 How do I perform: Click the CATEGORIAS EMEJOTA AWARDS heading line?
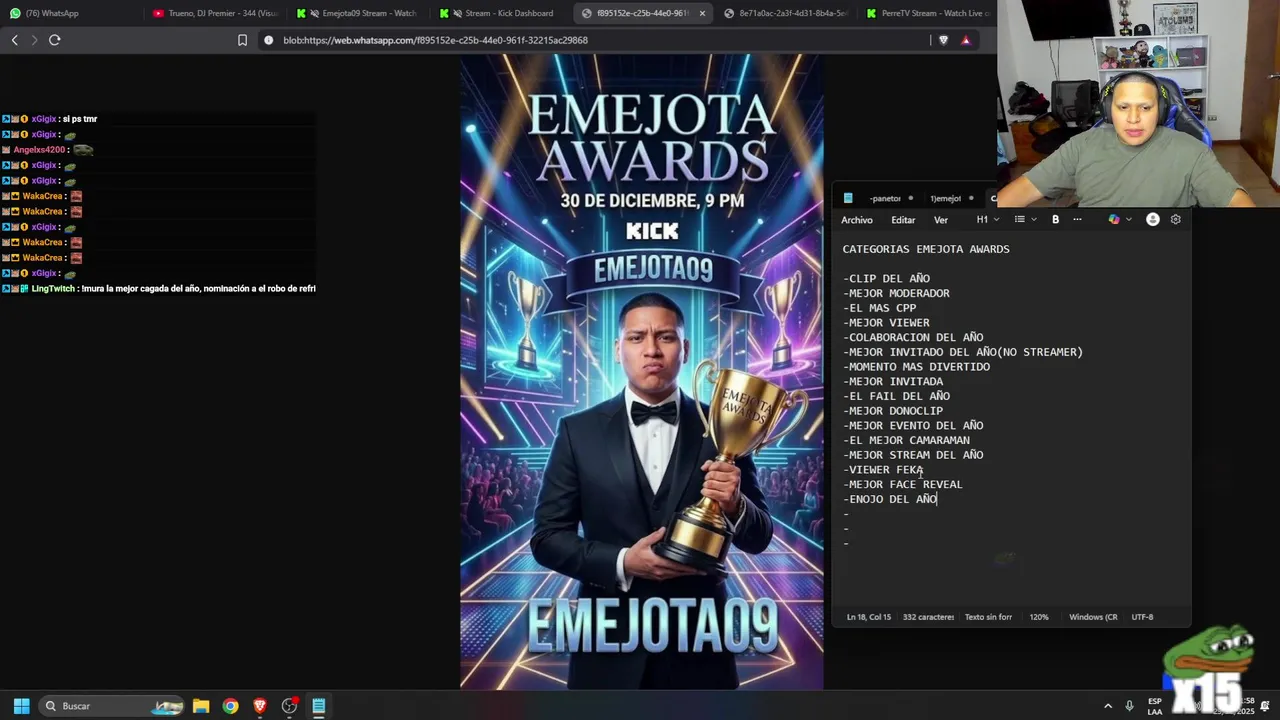[x=926, y=249]
